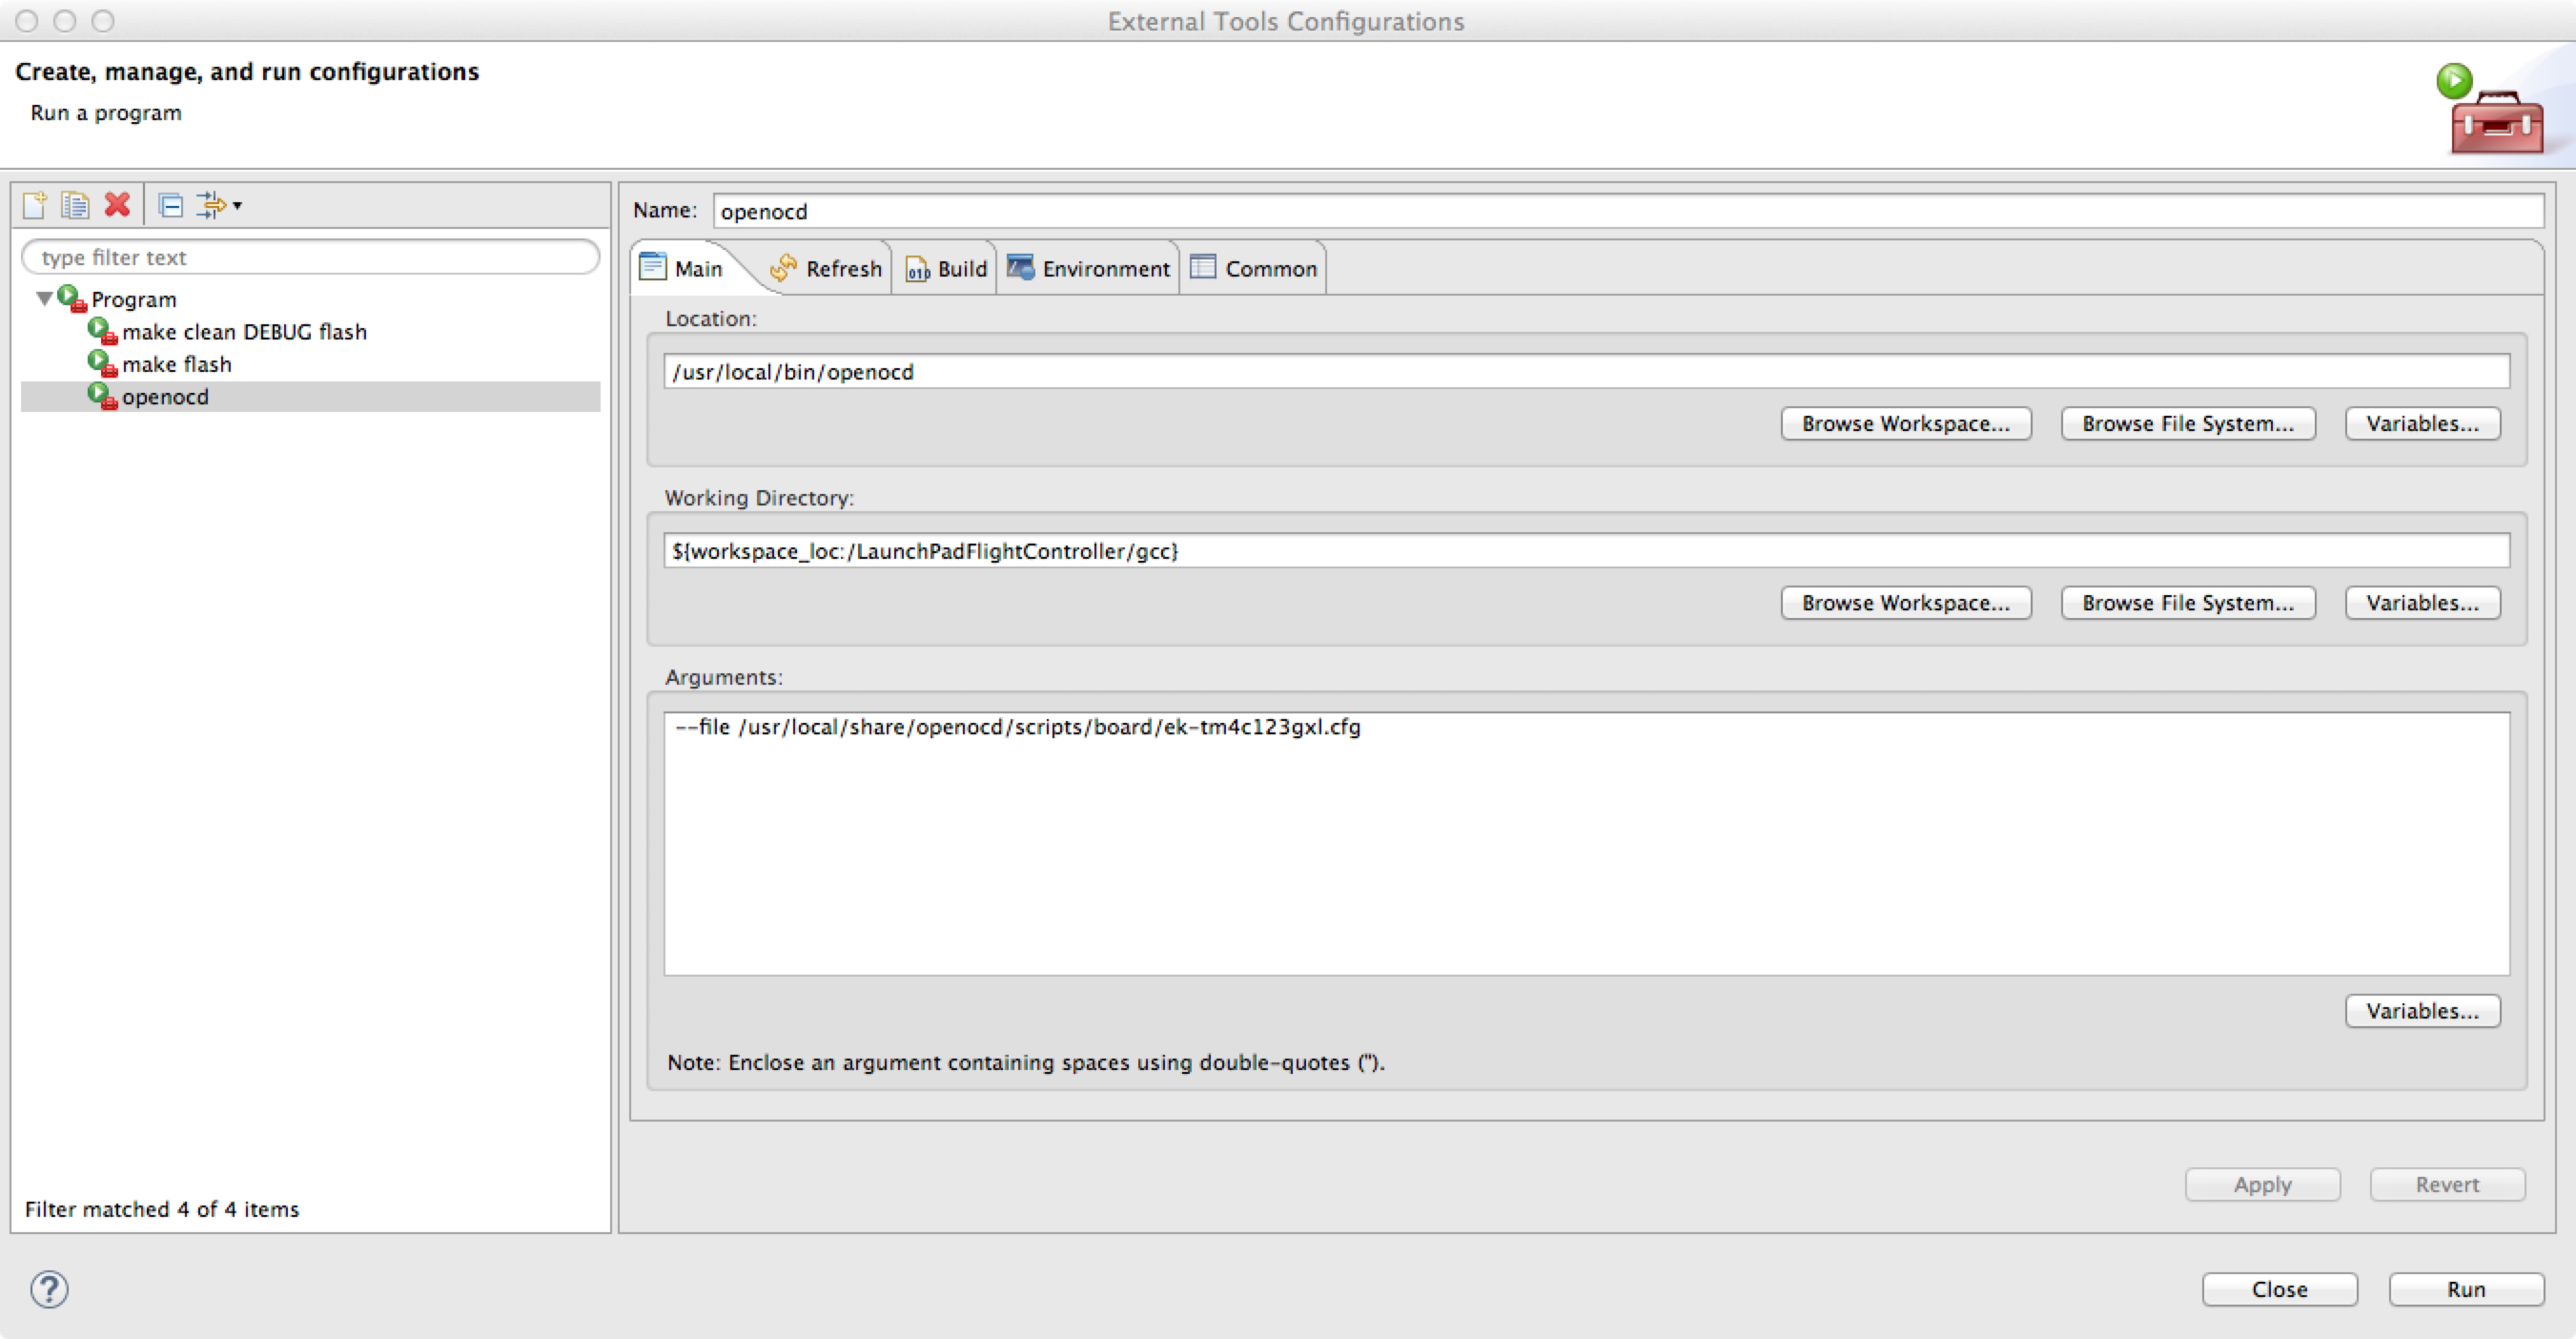This screenshot has height=1339, width=2576.
Task: Collapse all configurations in the tree
Action: [171, 205]
